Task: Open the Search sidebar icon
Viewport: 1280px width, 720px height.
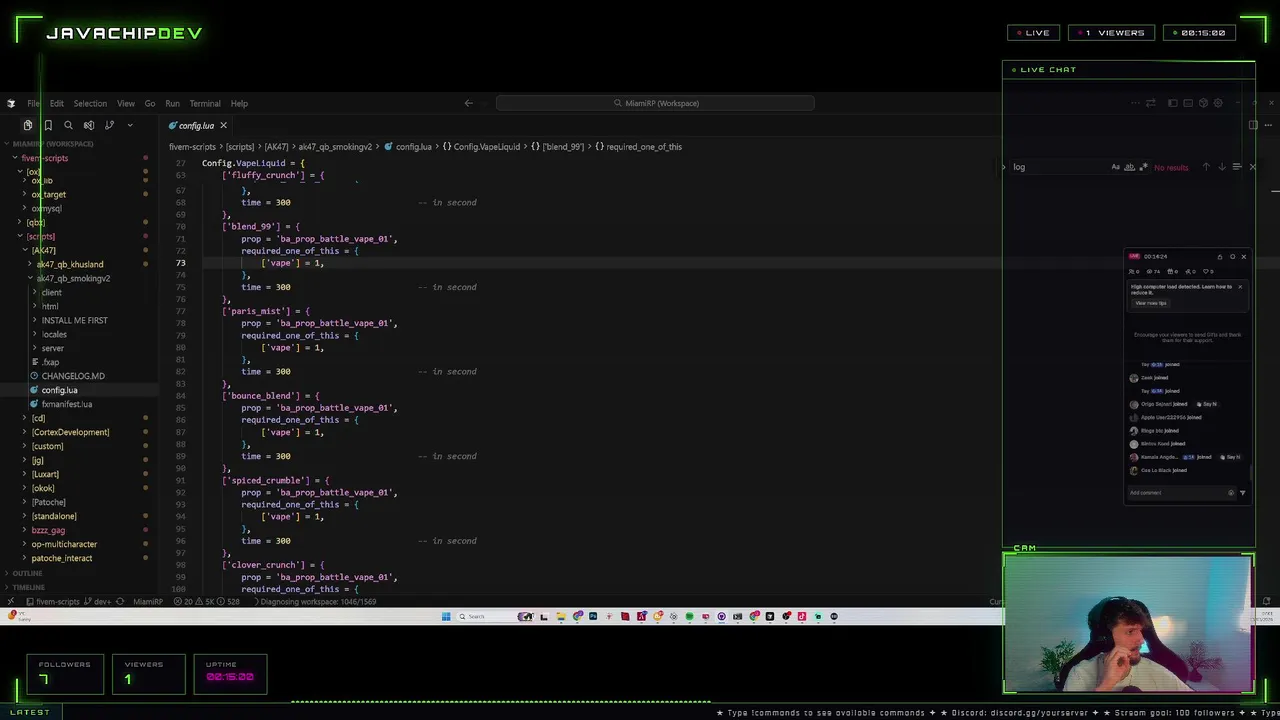Action: pos(68,125)
